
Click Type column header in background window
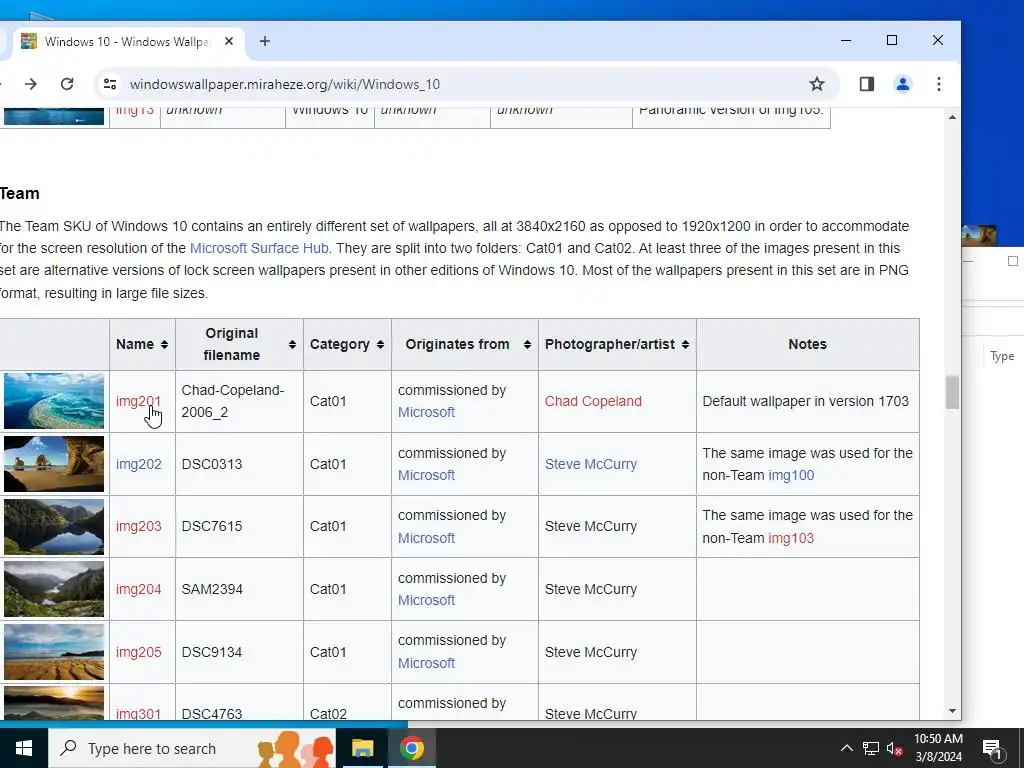(x=1002, y=356)
